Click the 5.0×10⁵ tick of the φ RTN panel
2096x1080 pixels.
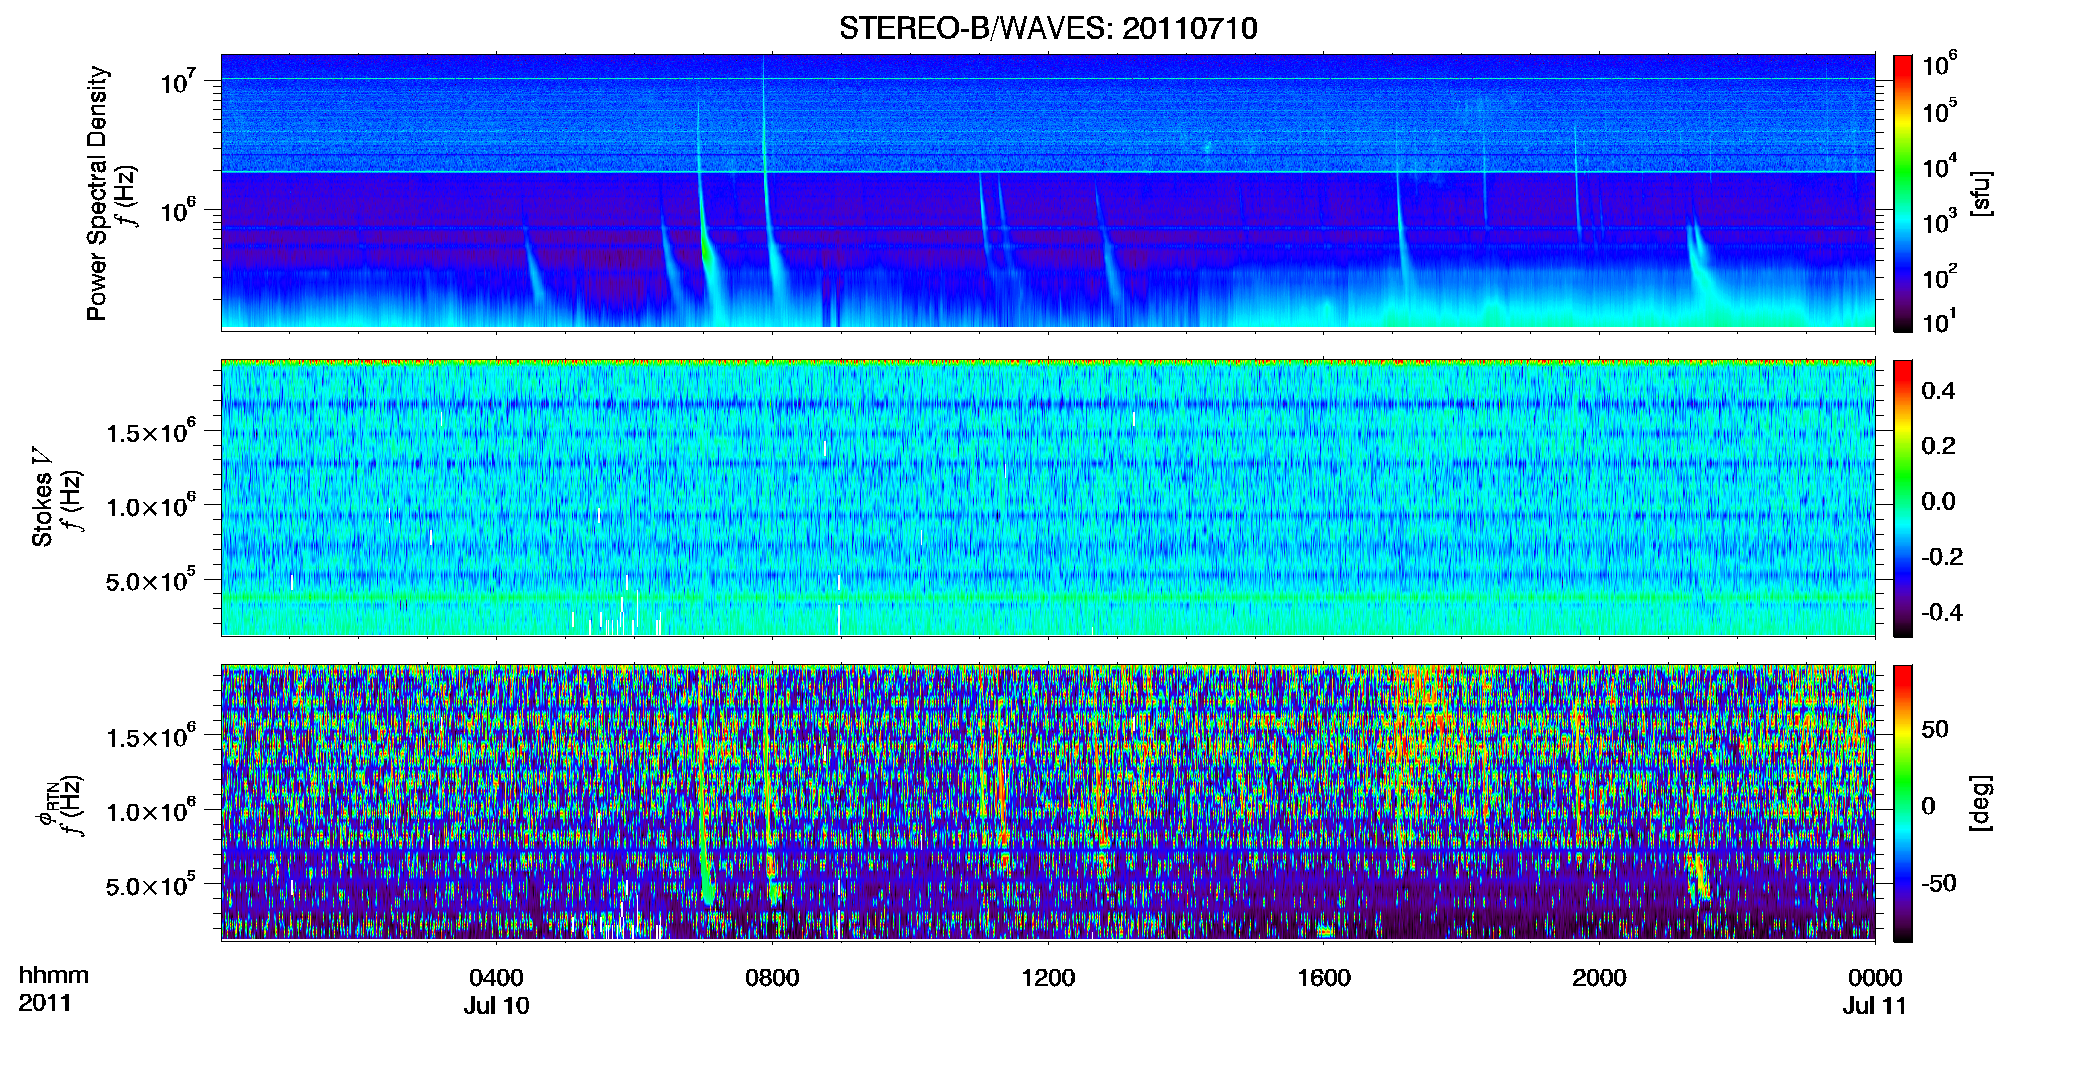pyautogui.click(x=151, y=886)
